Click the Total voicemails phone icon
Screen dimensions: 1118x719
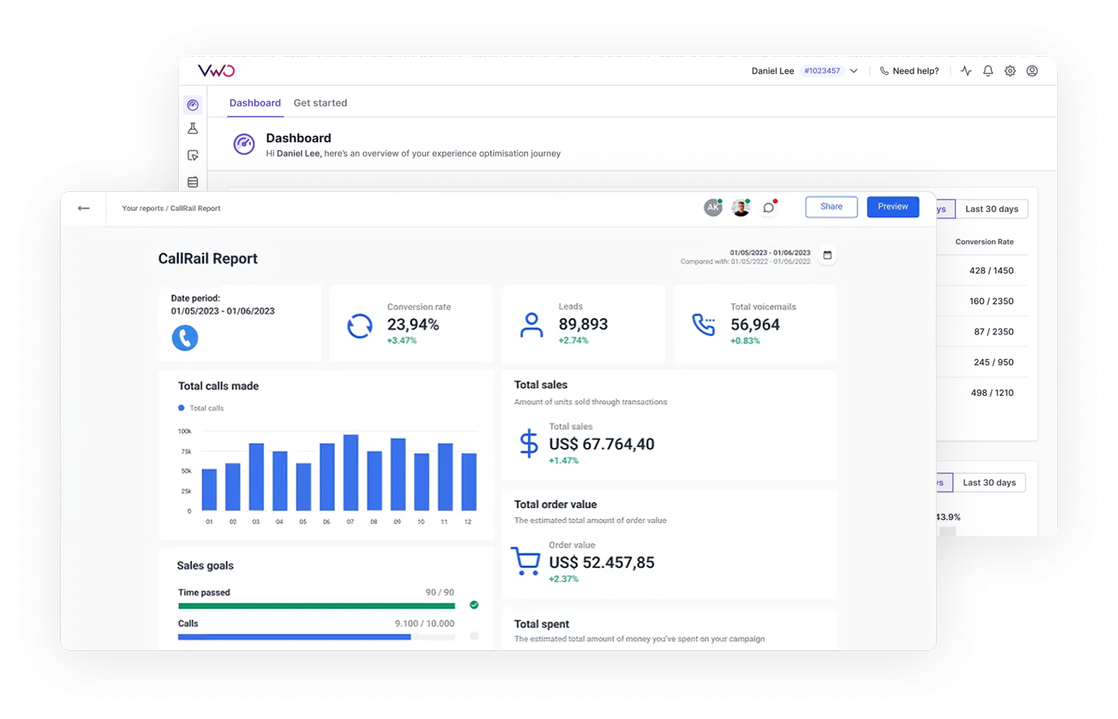703,325
